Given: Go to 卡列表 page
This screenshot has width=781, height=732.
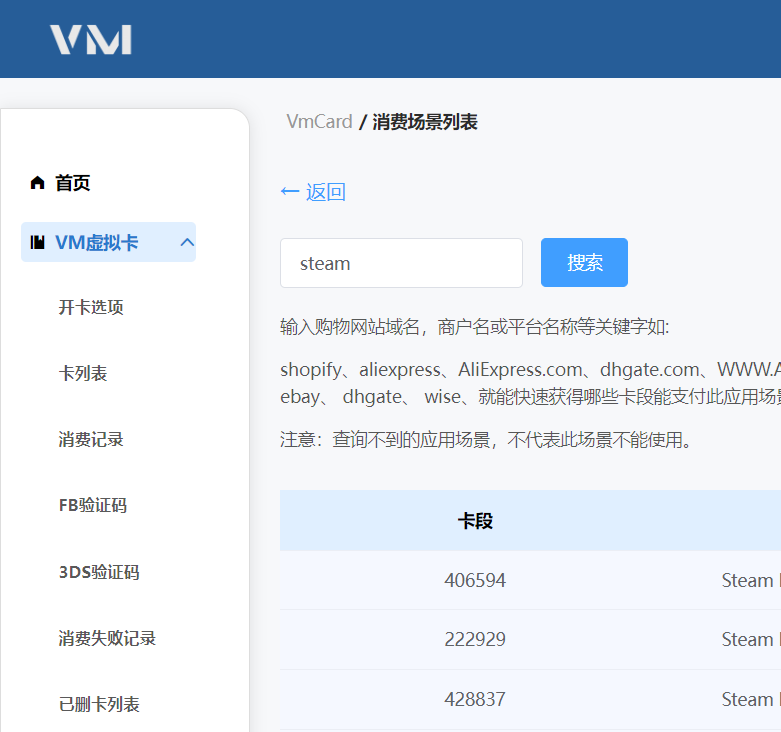Looking at the screenshot, I should (x=83, y=373).
